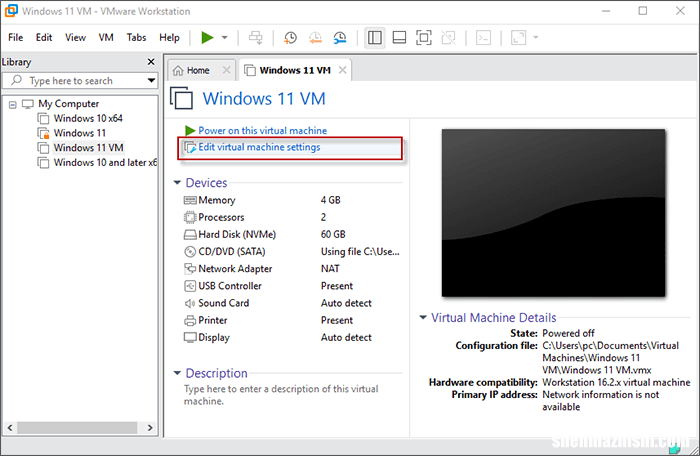Switch to the Windows 11 VM tab
Image resolution: width=700 pixels, height=456 pixels.
point(295,71)
